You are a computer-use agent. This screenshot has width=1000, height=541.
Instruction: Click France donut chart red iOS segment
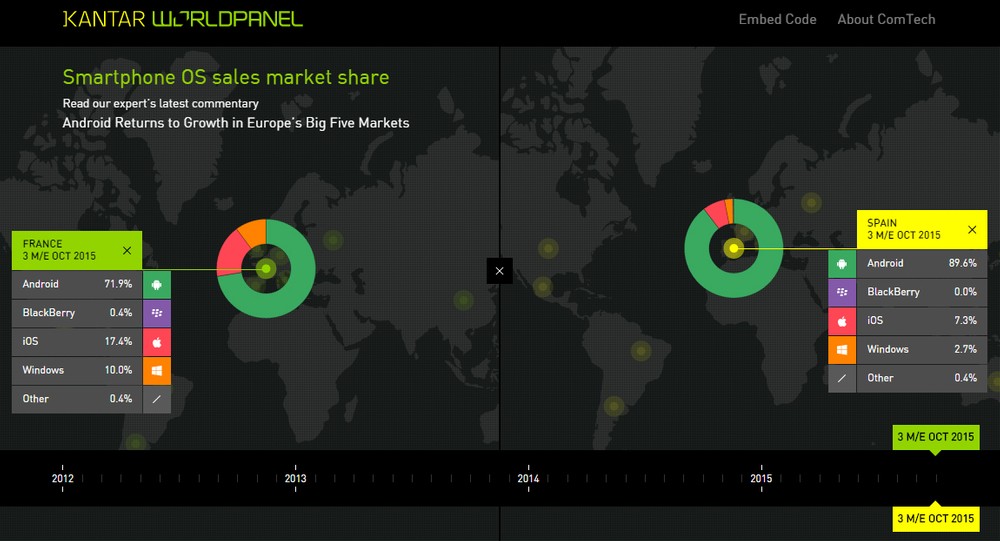point(230,255)
